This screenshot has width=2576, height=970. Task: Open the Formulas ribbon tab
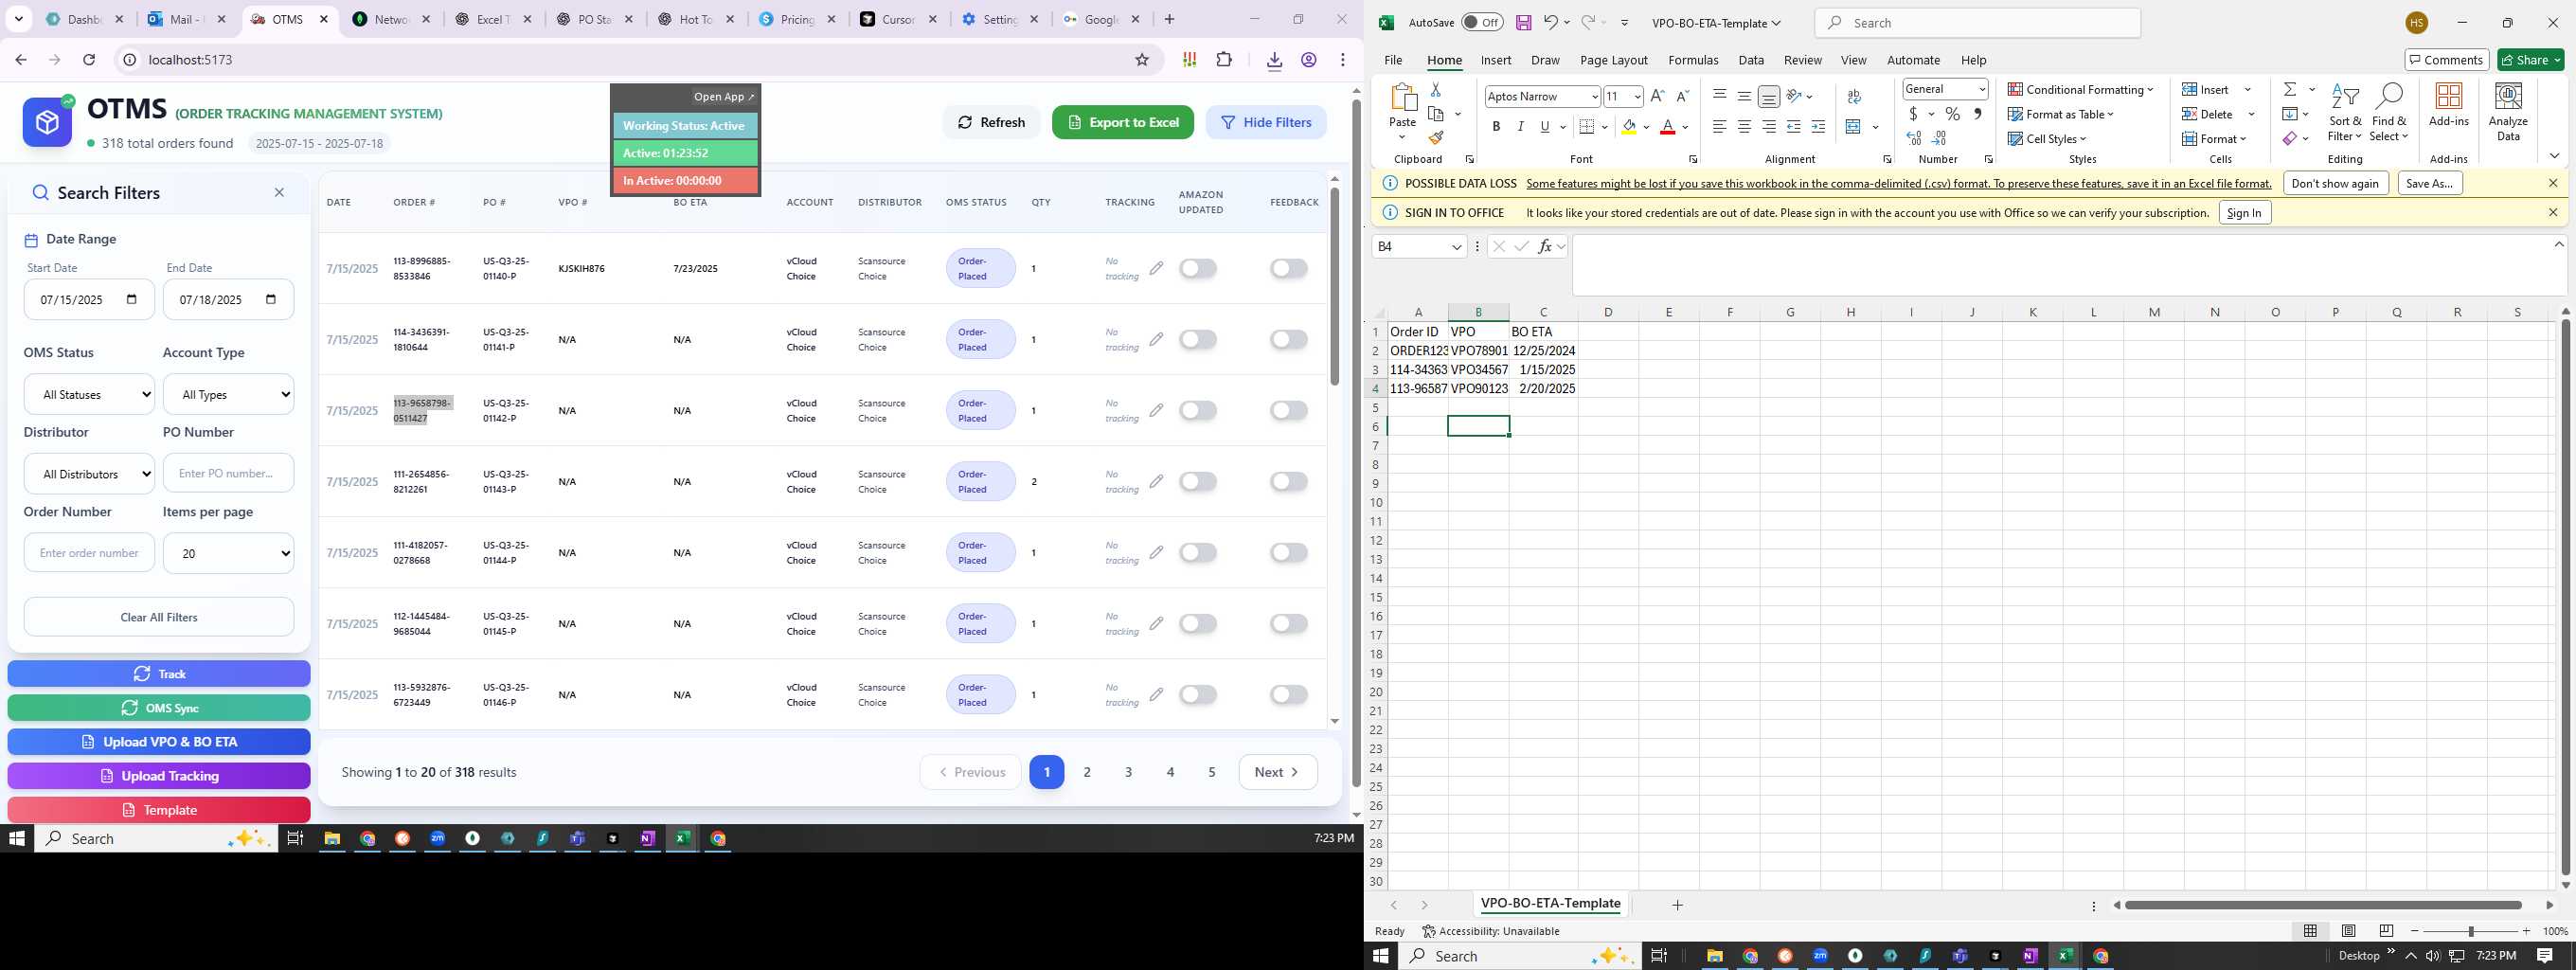(x=1693, y=60)
